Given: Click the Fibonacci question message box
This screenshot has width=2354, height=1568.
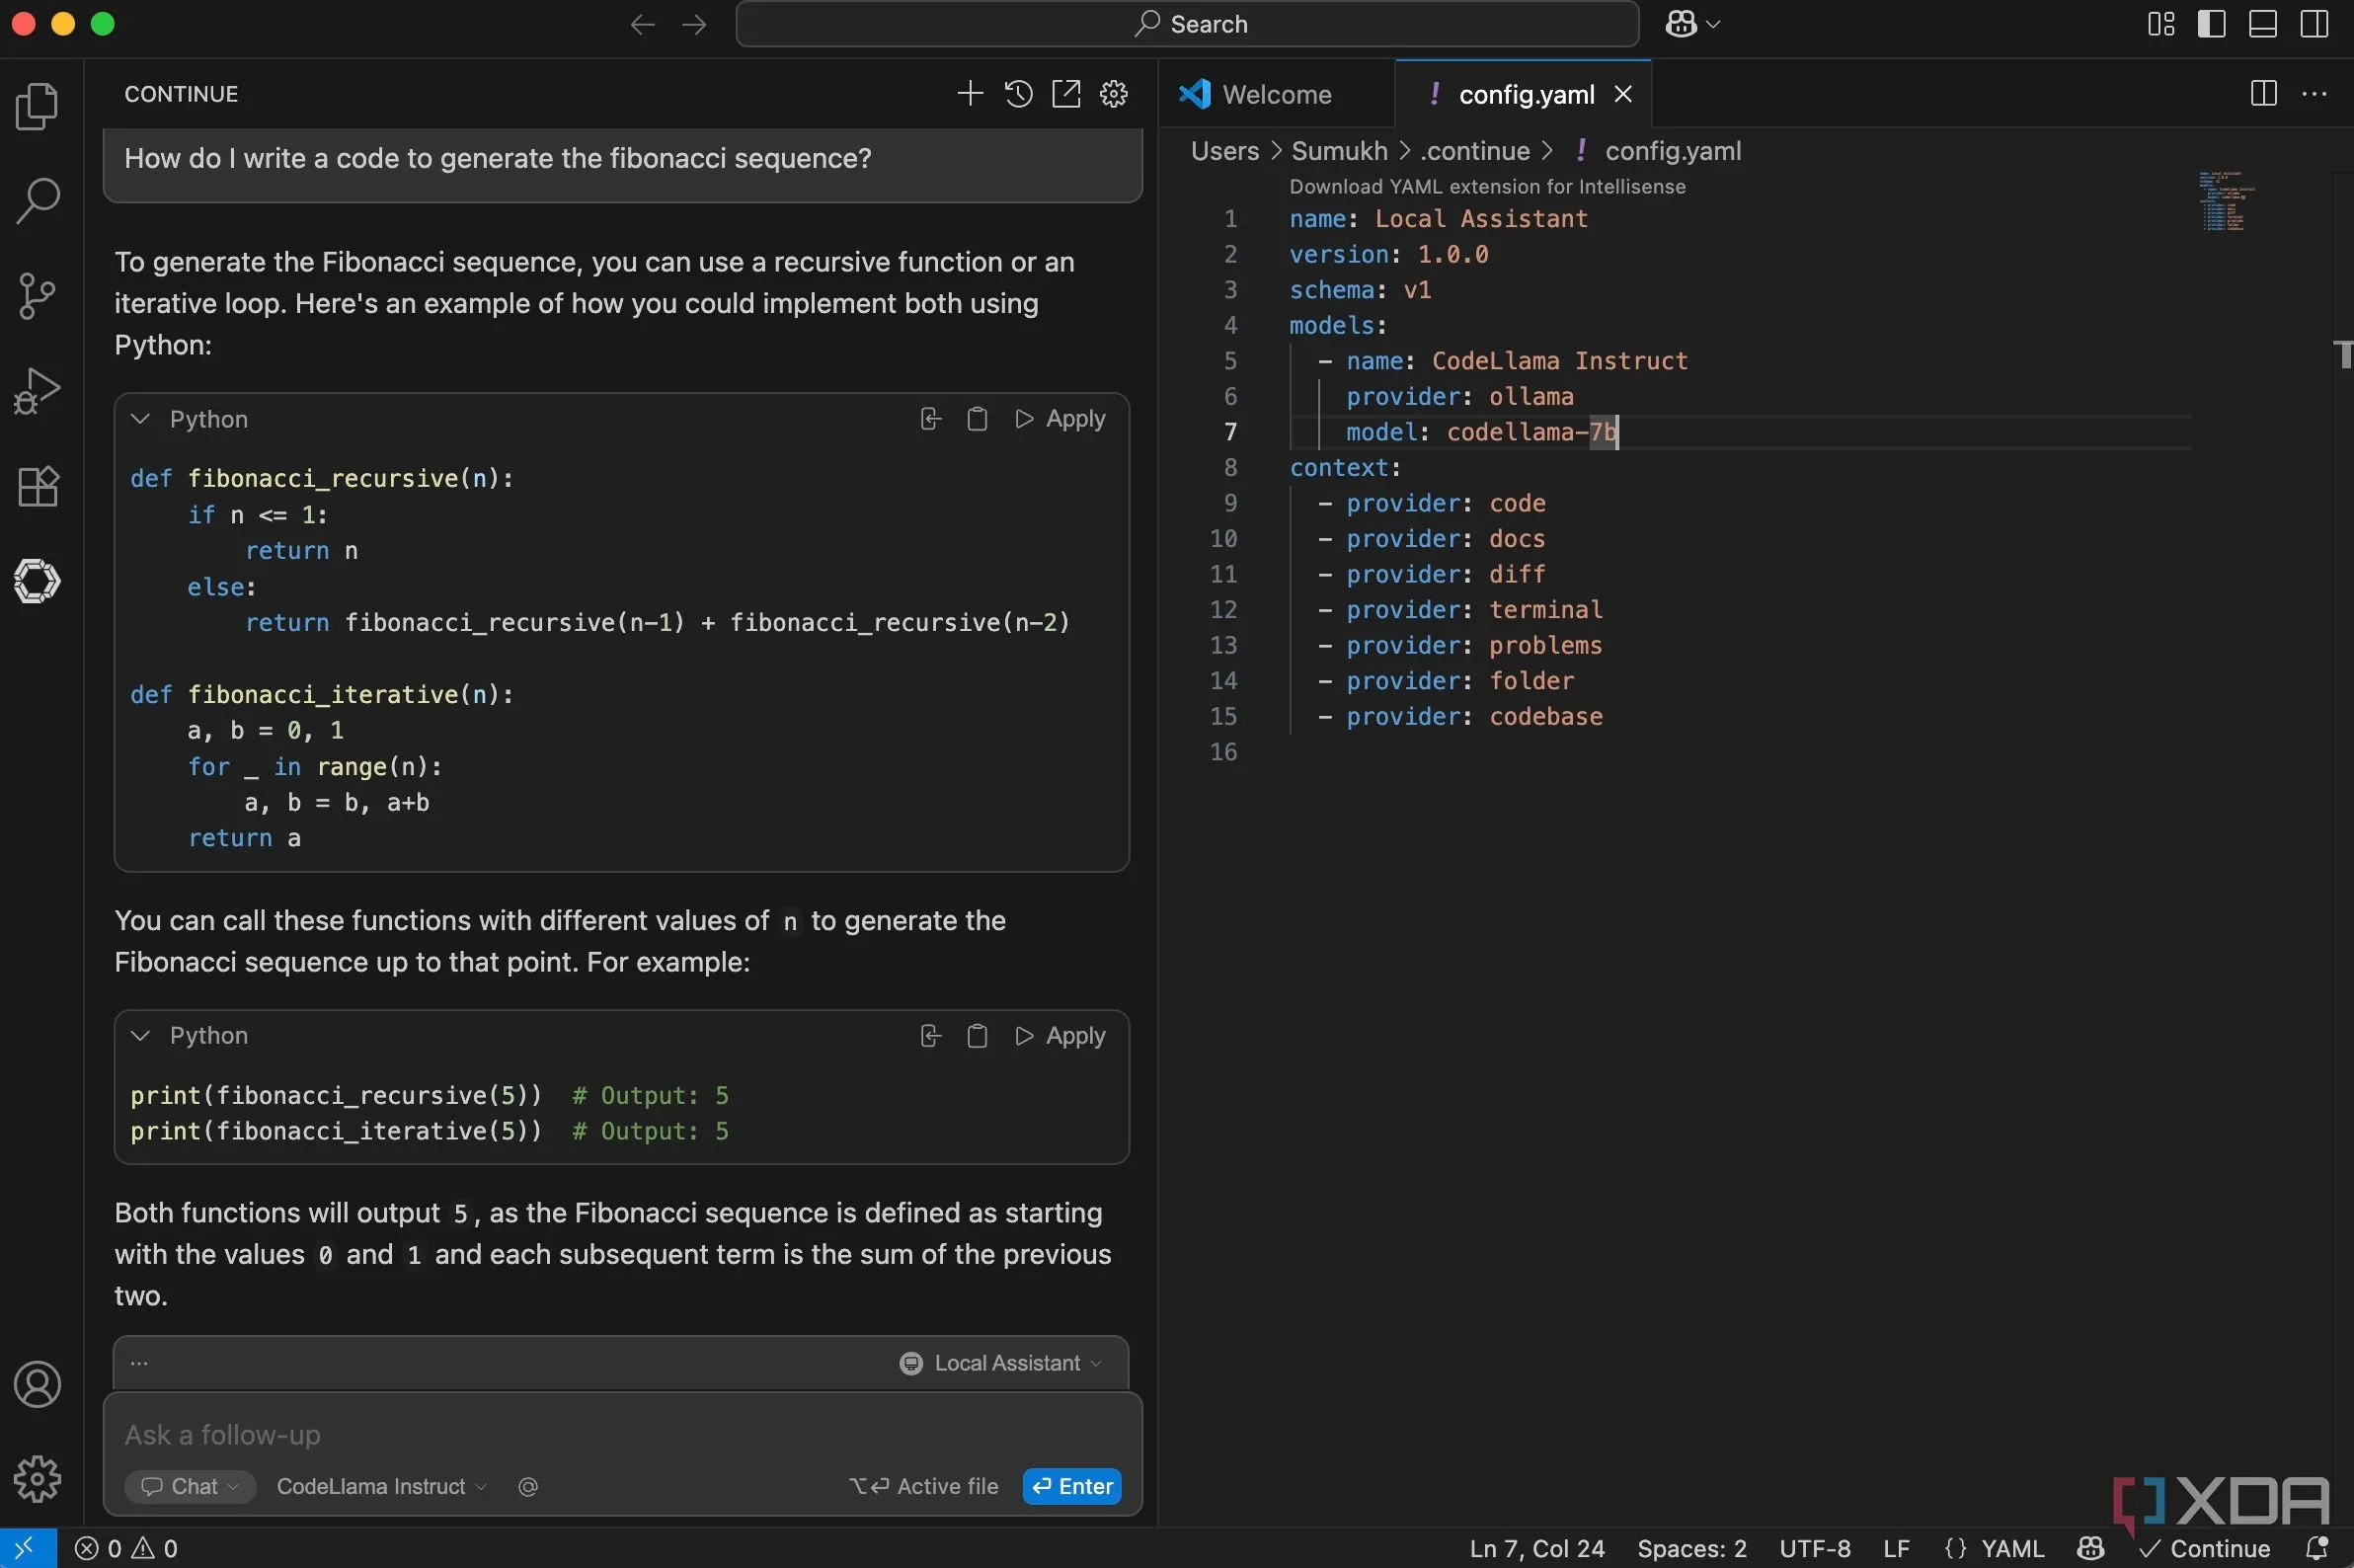Looking at the screenshot, I should [622, 159].
